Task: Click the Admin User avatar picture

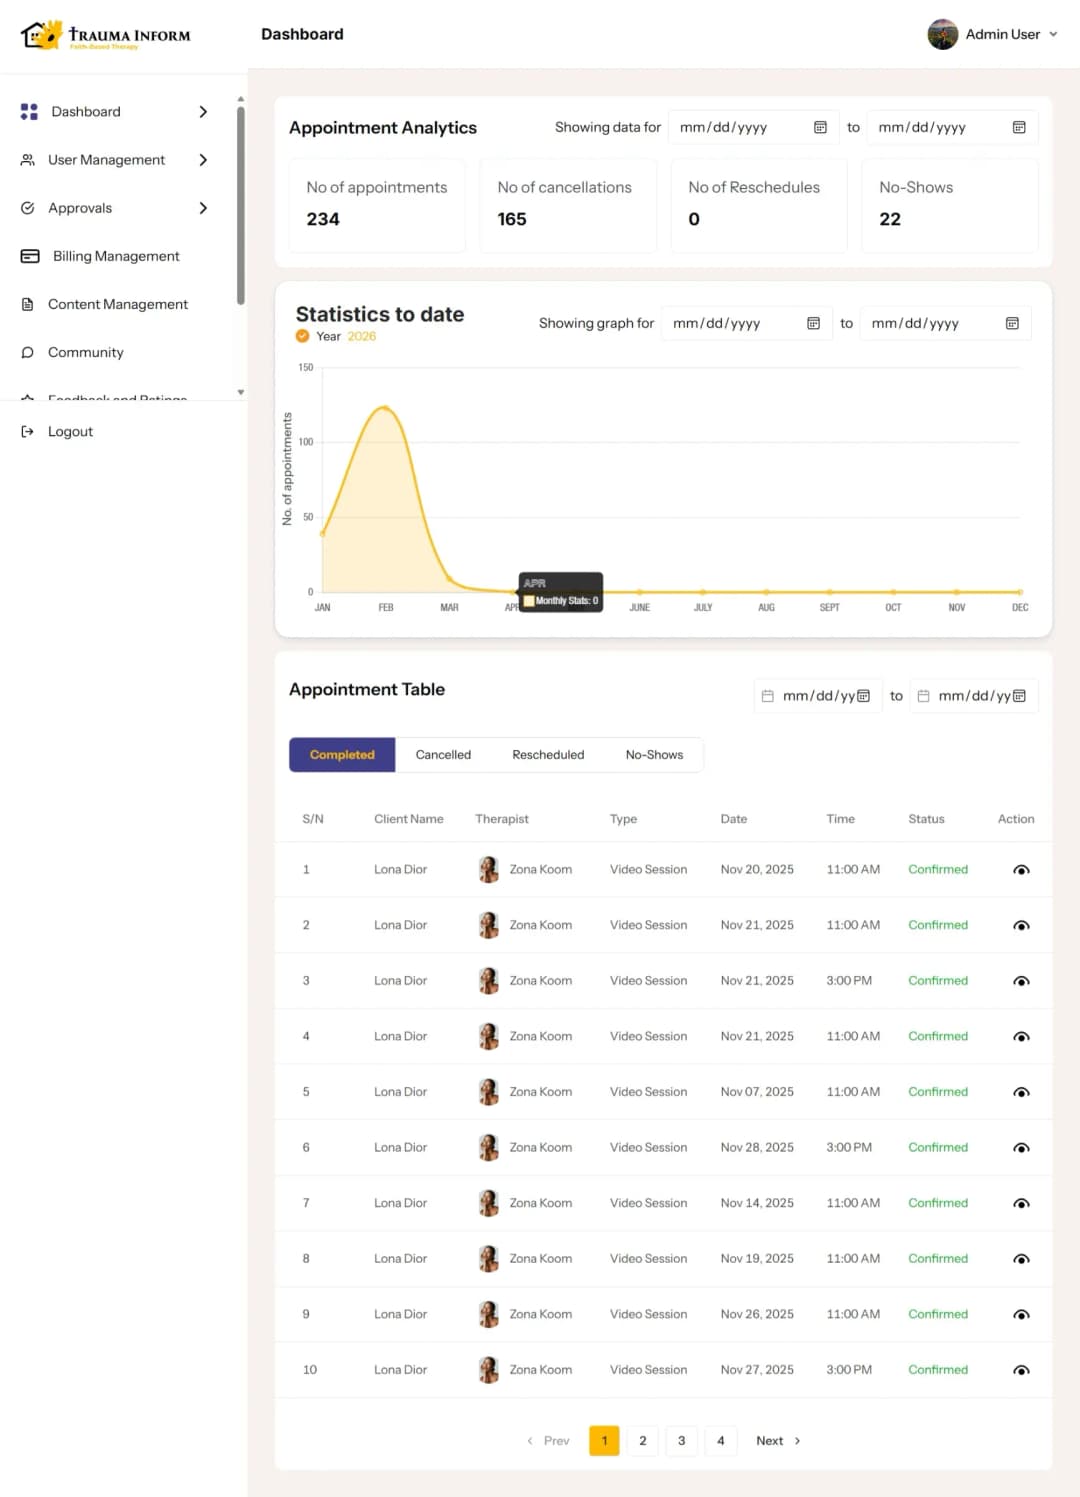Action: (x=942, y=34)
